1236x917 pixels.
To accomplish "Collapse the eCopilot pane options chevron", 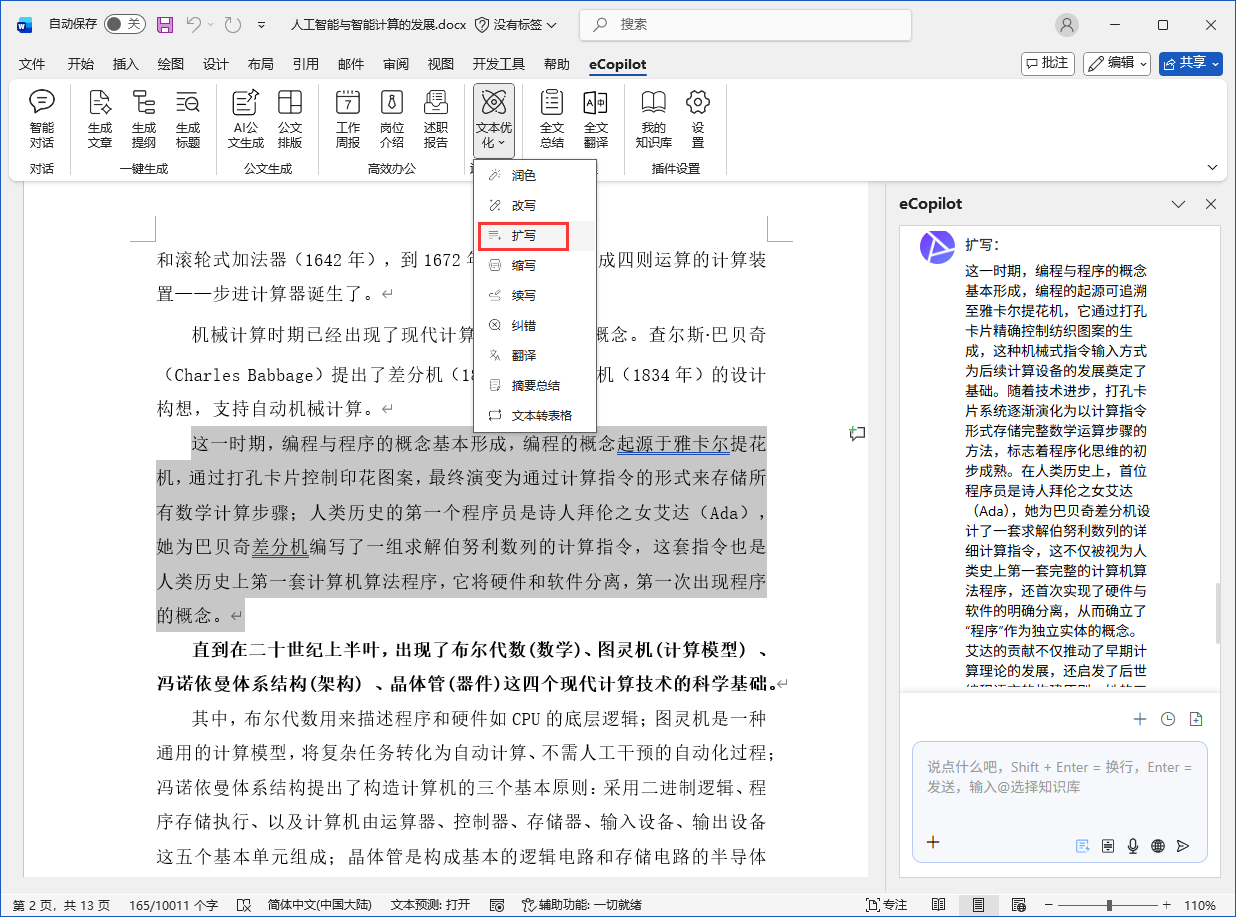I will [x=1178, y=204].
